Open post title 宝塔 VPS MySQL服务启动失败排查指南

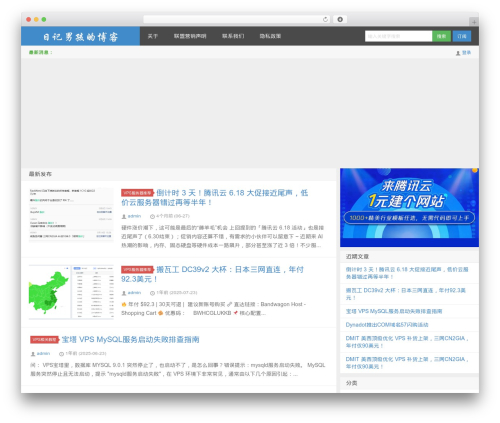130,340
